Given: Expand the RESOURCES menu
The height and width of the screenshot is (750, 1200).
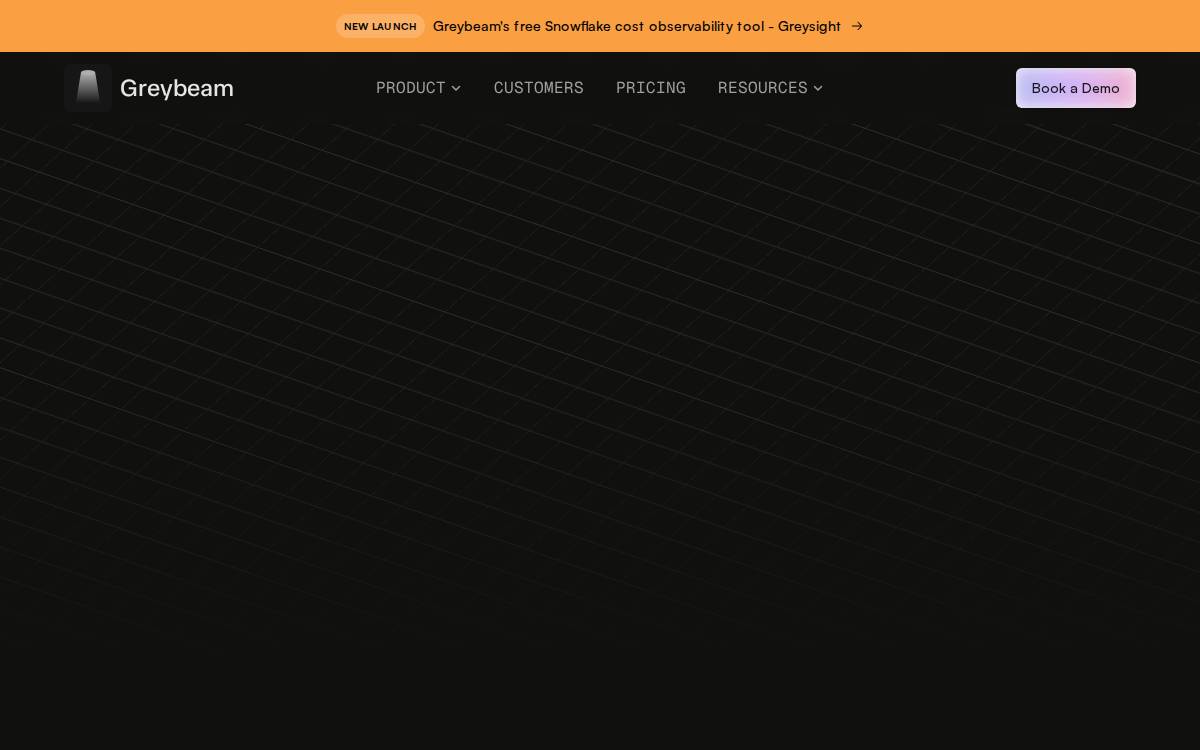Looking at the screenshot, I should (x=770, y=88).
